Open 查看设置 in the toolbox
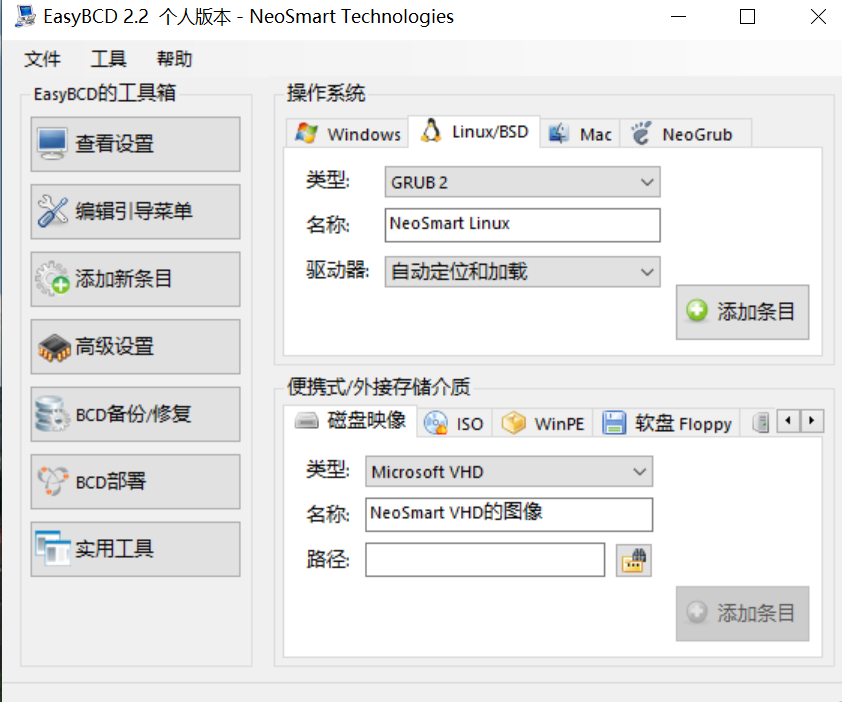The height and width of the screenshot is (702, 842). click(135, 144)
